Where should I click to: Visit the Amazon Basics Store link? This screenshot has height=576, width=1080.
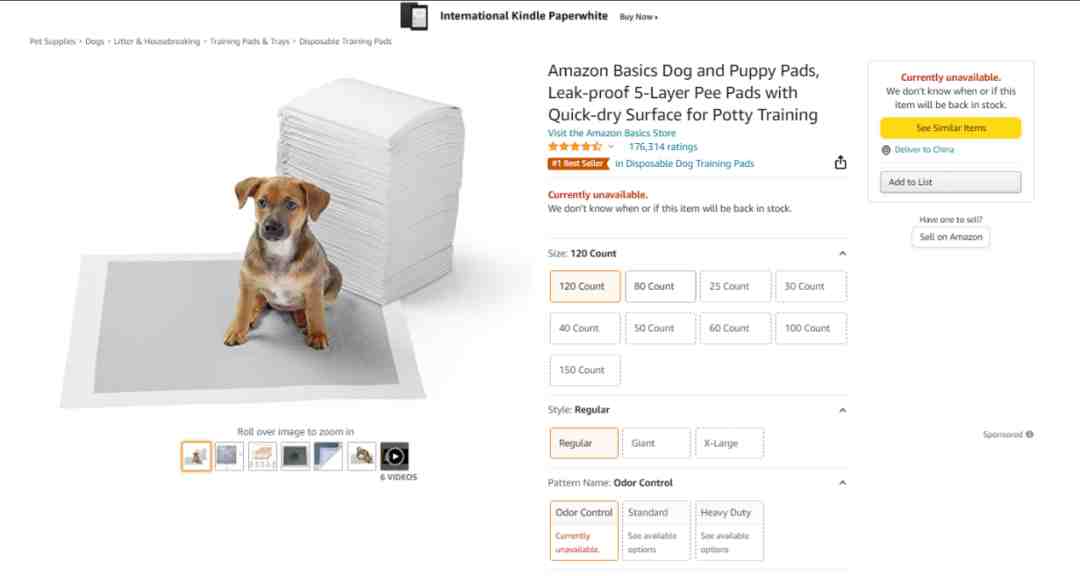click(612, 133)
